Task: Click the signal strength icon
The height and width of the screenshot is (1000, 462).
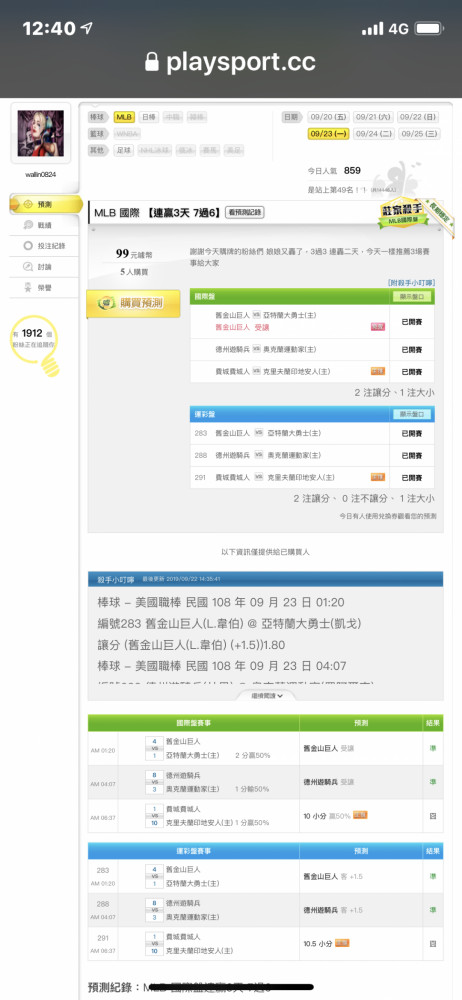Action: click(x=372, y=28)
